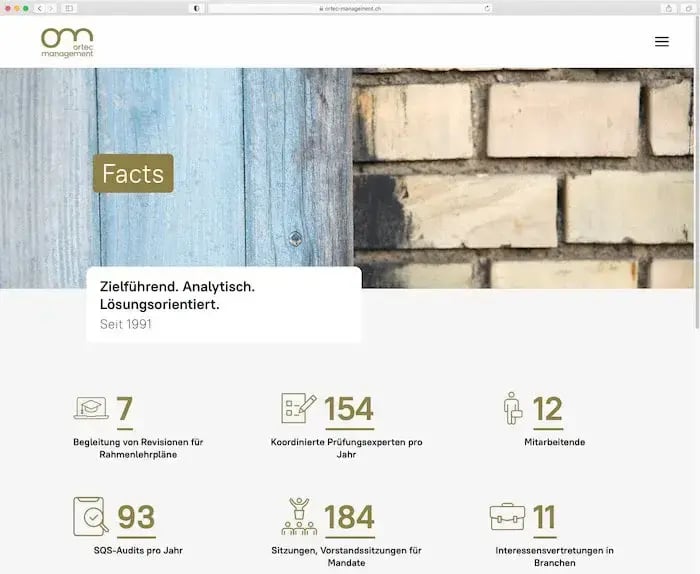Click the checklist and pencil icon
Image resolution: width=700 pixels, height=574 pixels.
tap(299, 408)
